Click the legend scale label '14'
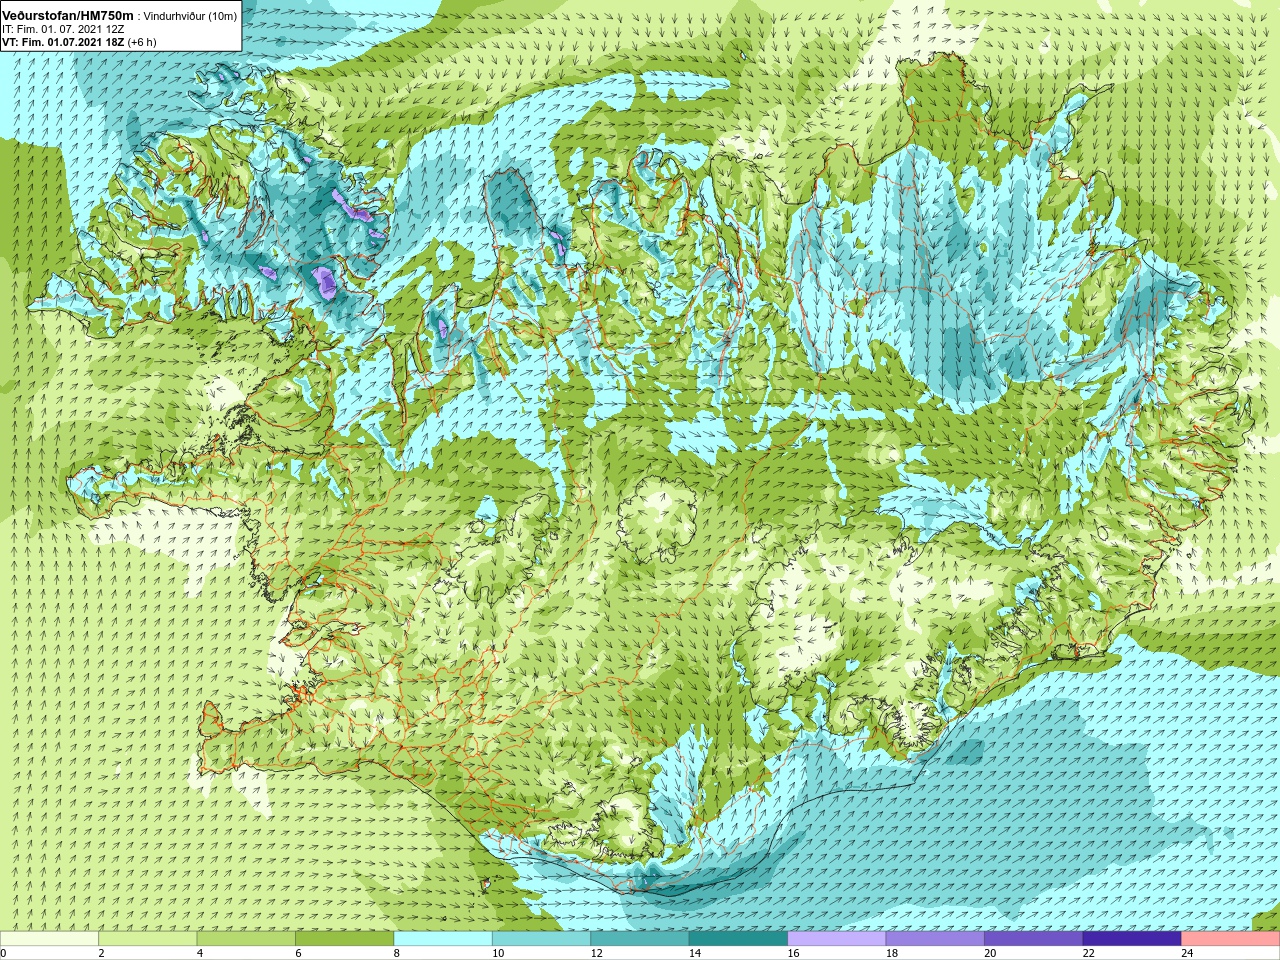 pyautogui.click(x=695, y=954)
